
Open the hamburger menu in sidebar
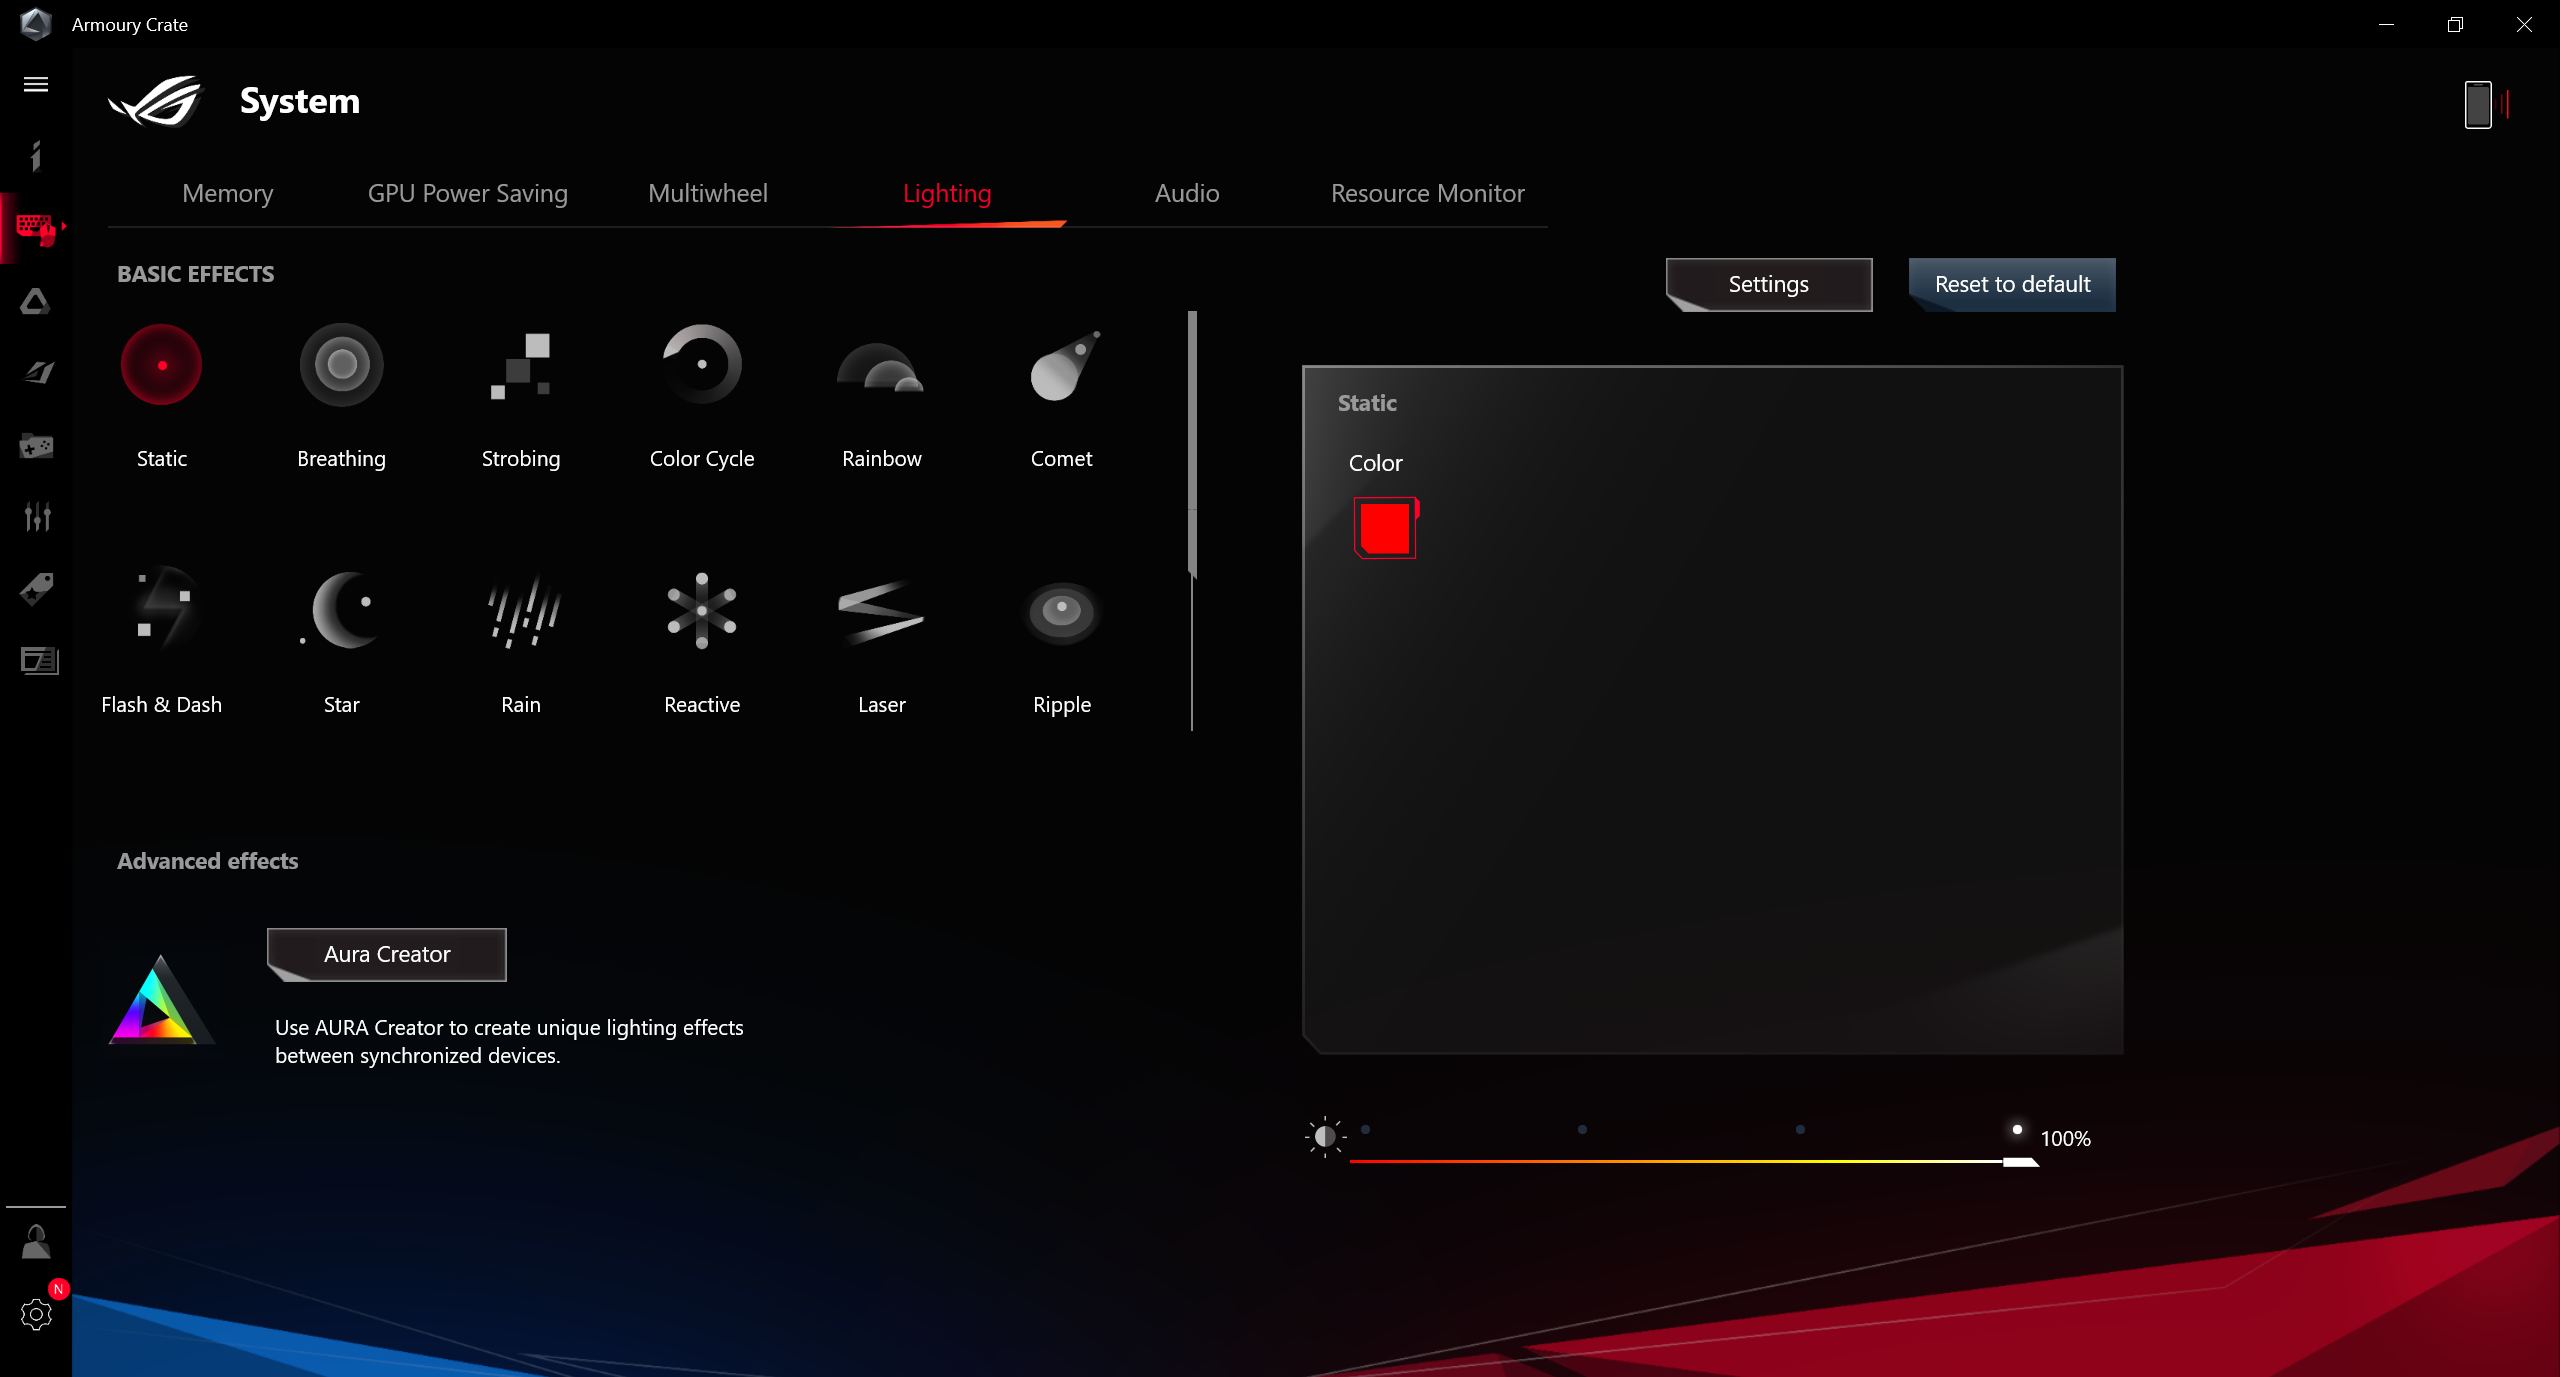(x=36, y=85)
